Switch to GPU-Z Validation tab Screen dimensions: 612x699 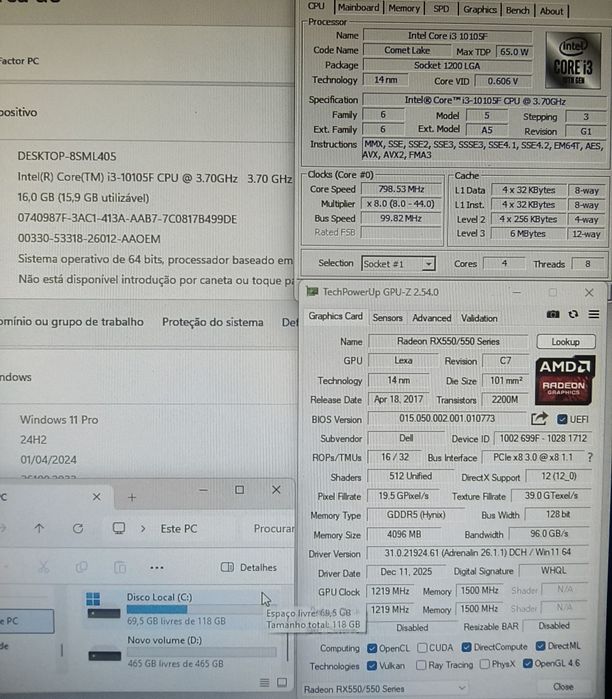coord(479,318)
